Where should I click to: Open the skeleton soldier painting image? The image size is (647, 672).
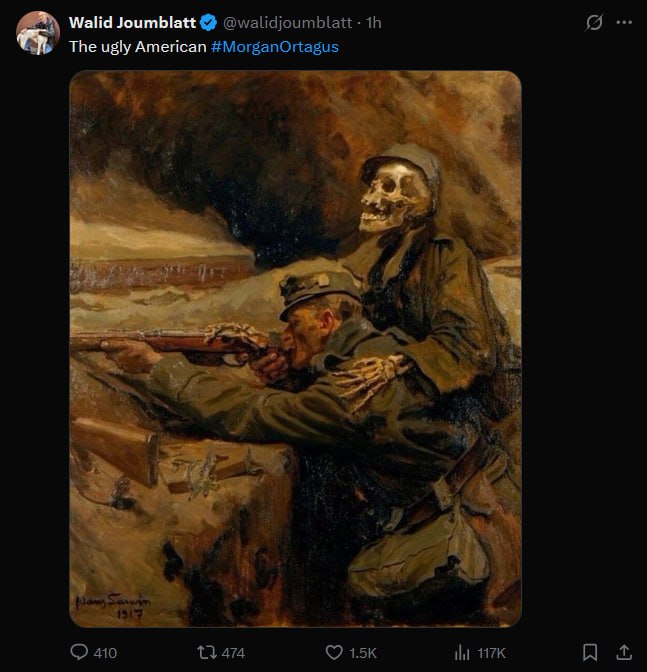pos(295,349)
